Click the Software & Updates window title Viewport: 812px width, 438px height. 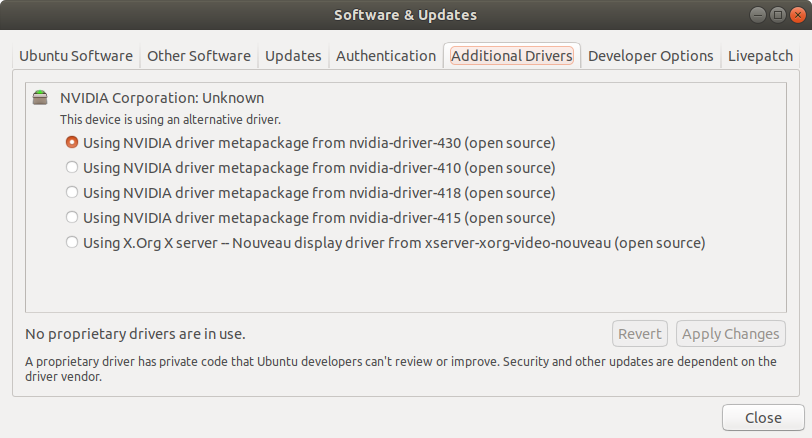coord(405,15)
